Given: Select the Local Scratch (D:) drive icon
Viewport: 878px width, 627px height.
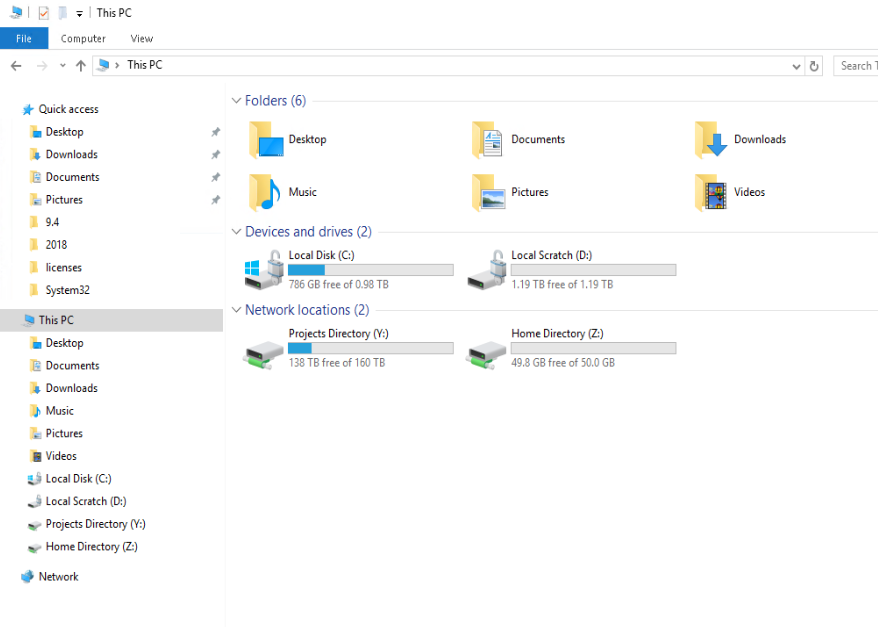Looking at the screenshot, I should pos(487,270).
